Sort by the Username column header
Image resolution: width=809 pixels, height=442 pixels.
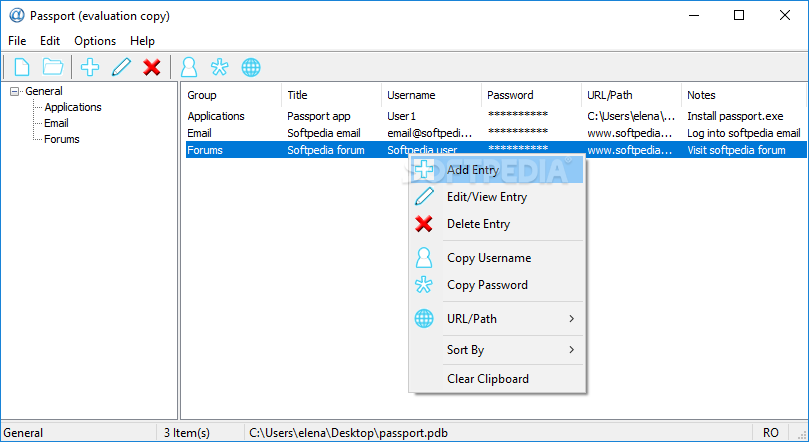(431, 95)
